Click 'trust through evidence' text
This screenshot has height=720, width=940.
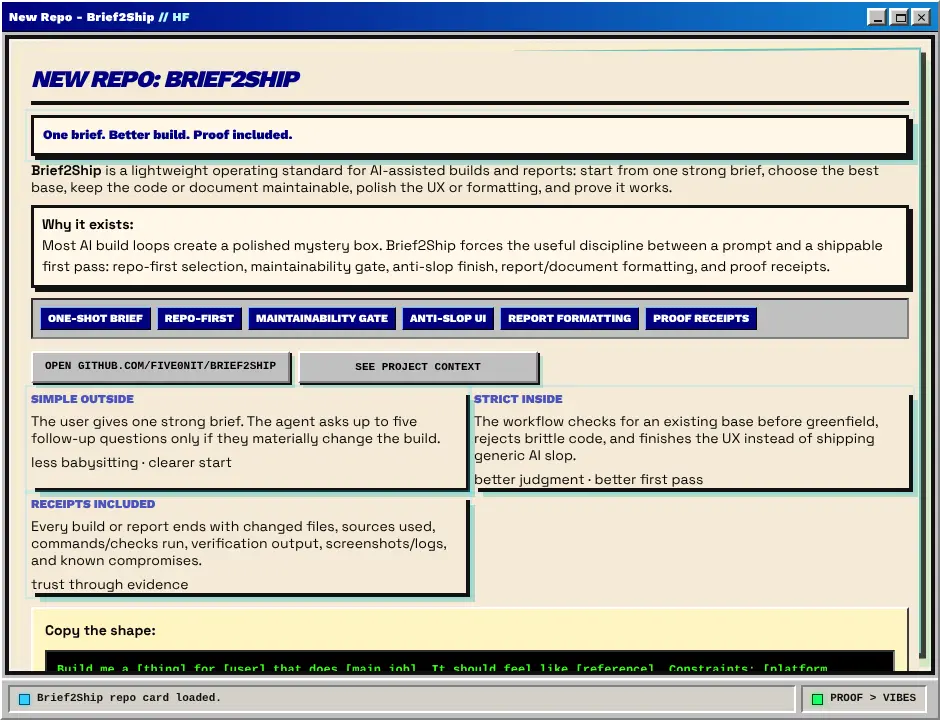click(x=110, y=585)
